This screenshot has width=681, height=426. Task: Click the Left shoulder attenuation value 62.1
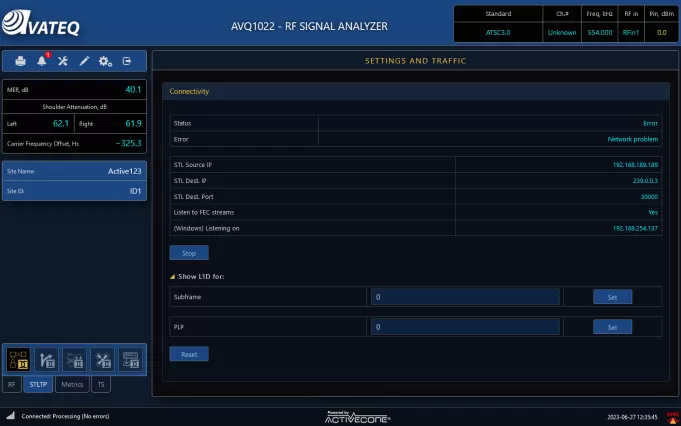click(x=61, y=124)
